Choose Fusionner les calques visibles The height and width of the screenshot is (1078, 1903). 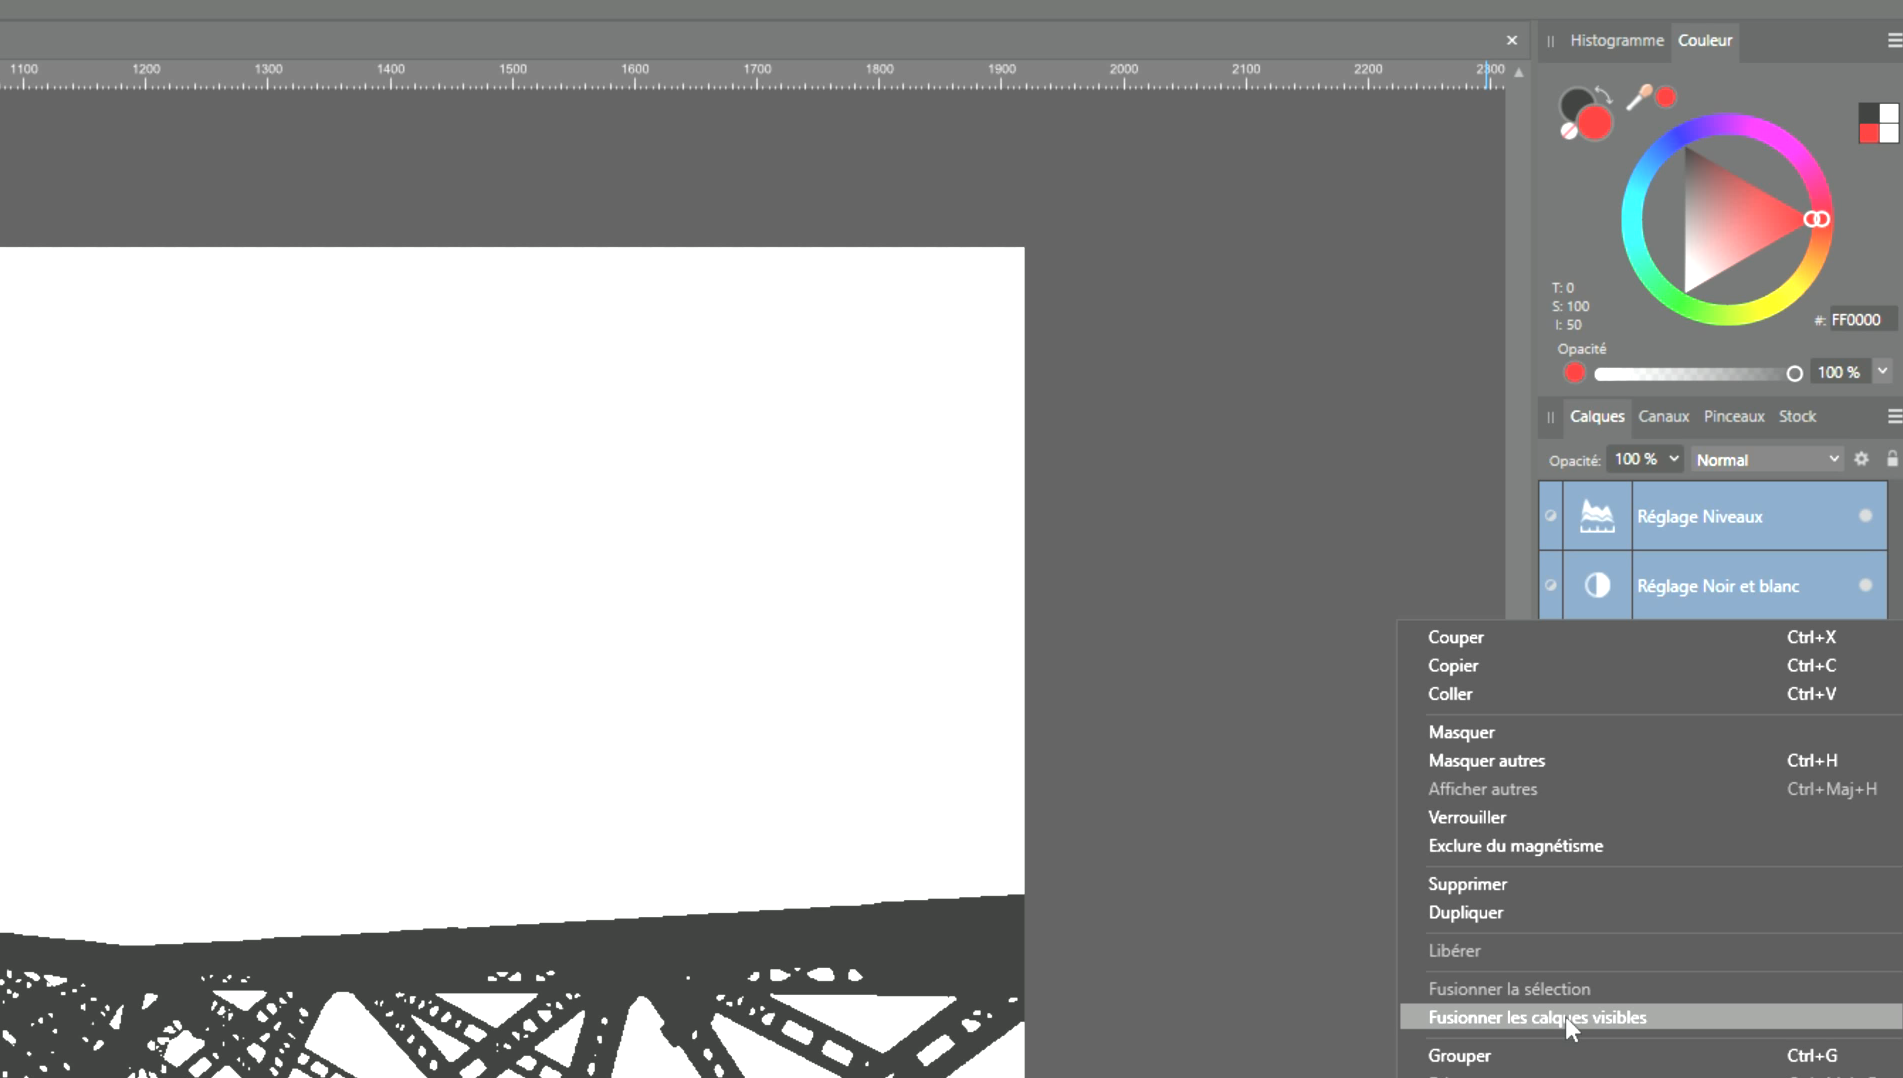1537,1017
